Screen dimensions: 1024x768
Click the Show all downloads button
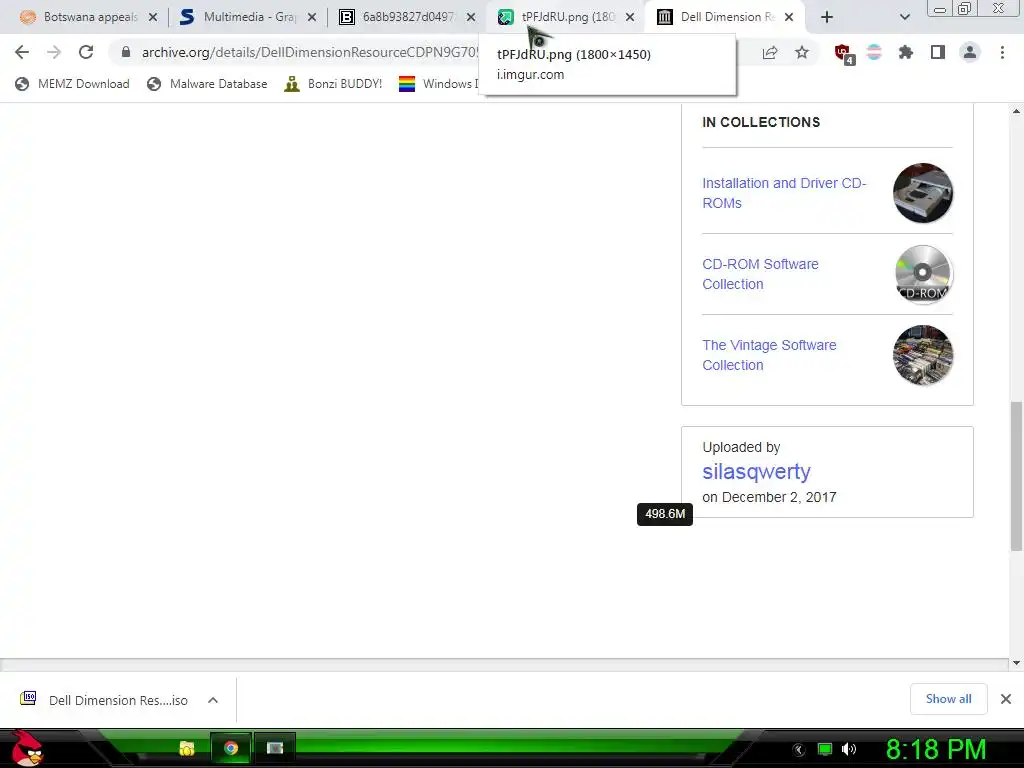(948, 699)
